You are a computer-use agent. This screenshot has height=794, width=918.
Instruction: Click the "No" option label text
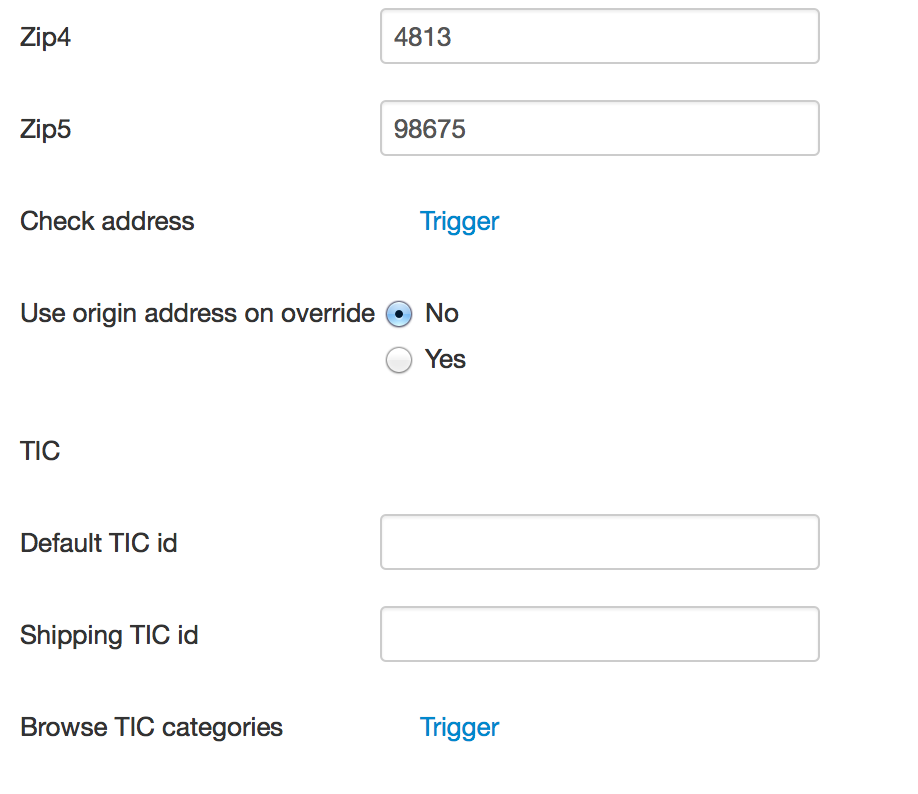pyautogui.click(x=442, y=313)
